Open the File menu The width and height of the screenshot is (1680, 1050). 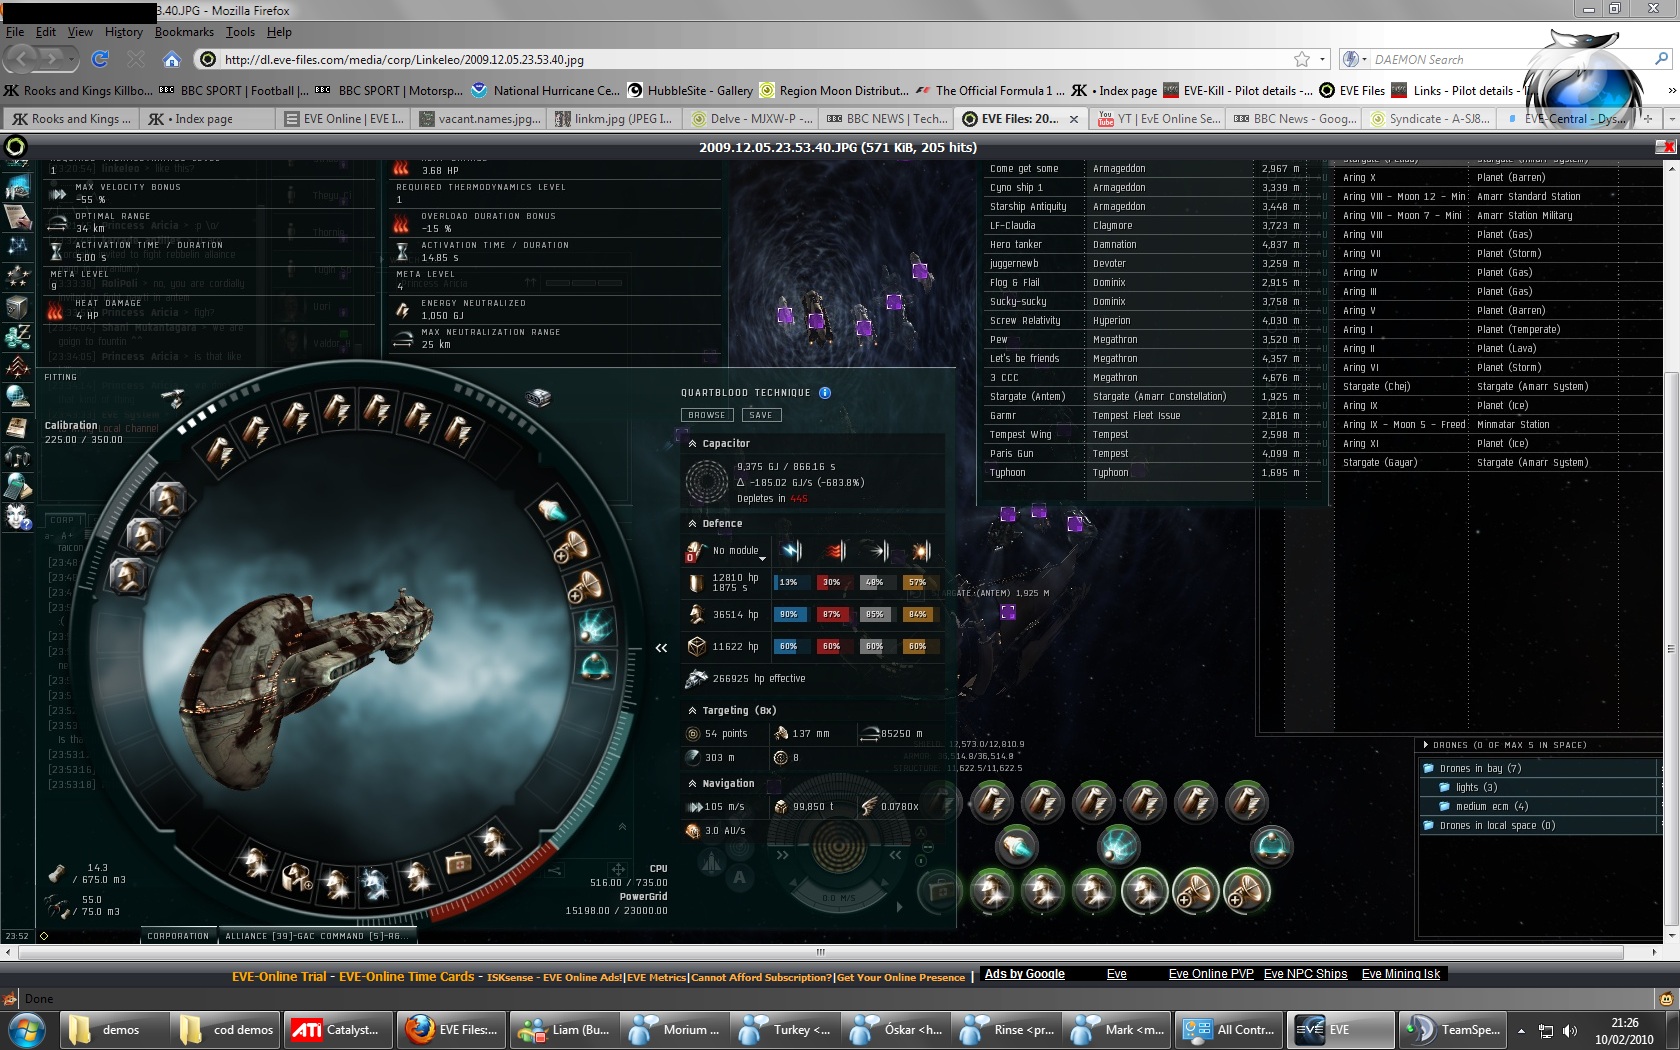(x=15, y=32)
